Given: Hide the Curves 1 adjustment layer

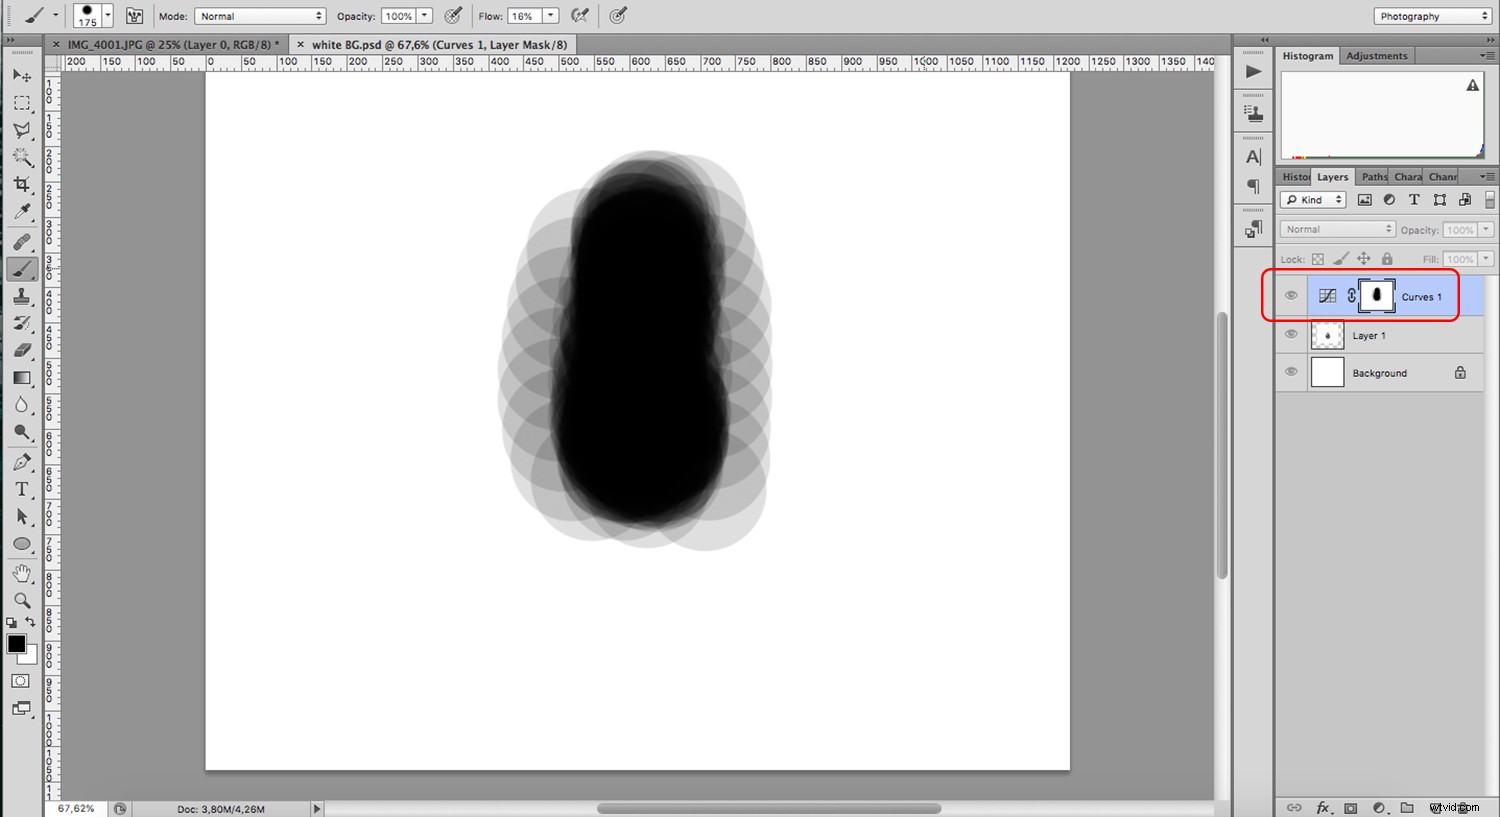Looking at the screenshot, I should tap(1291, 295).
